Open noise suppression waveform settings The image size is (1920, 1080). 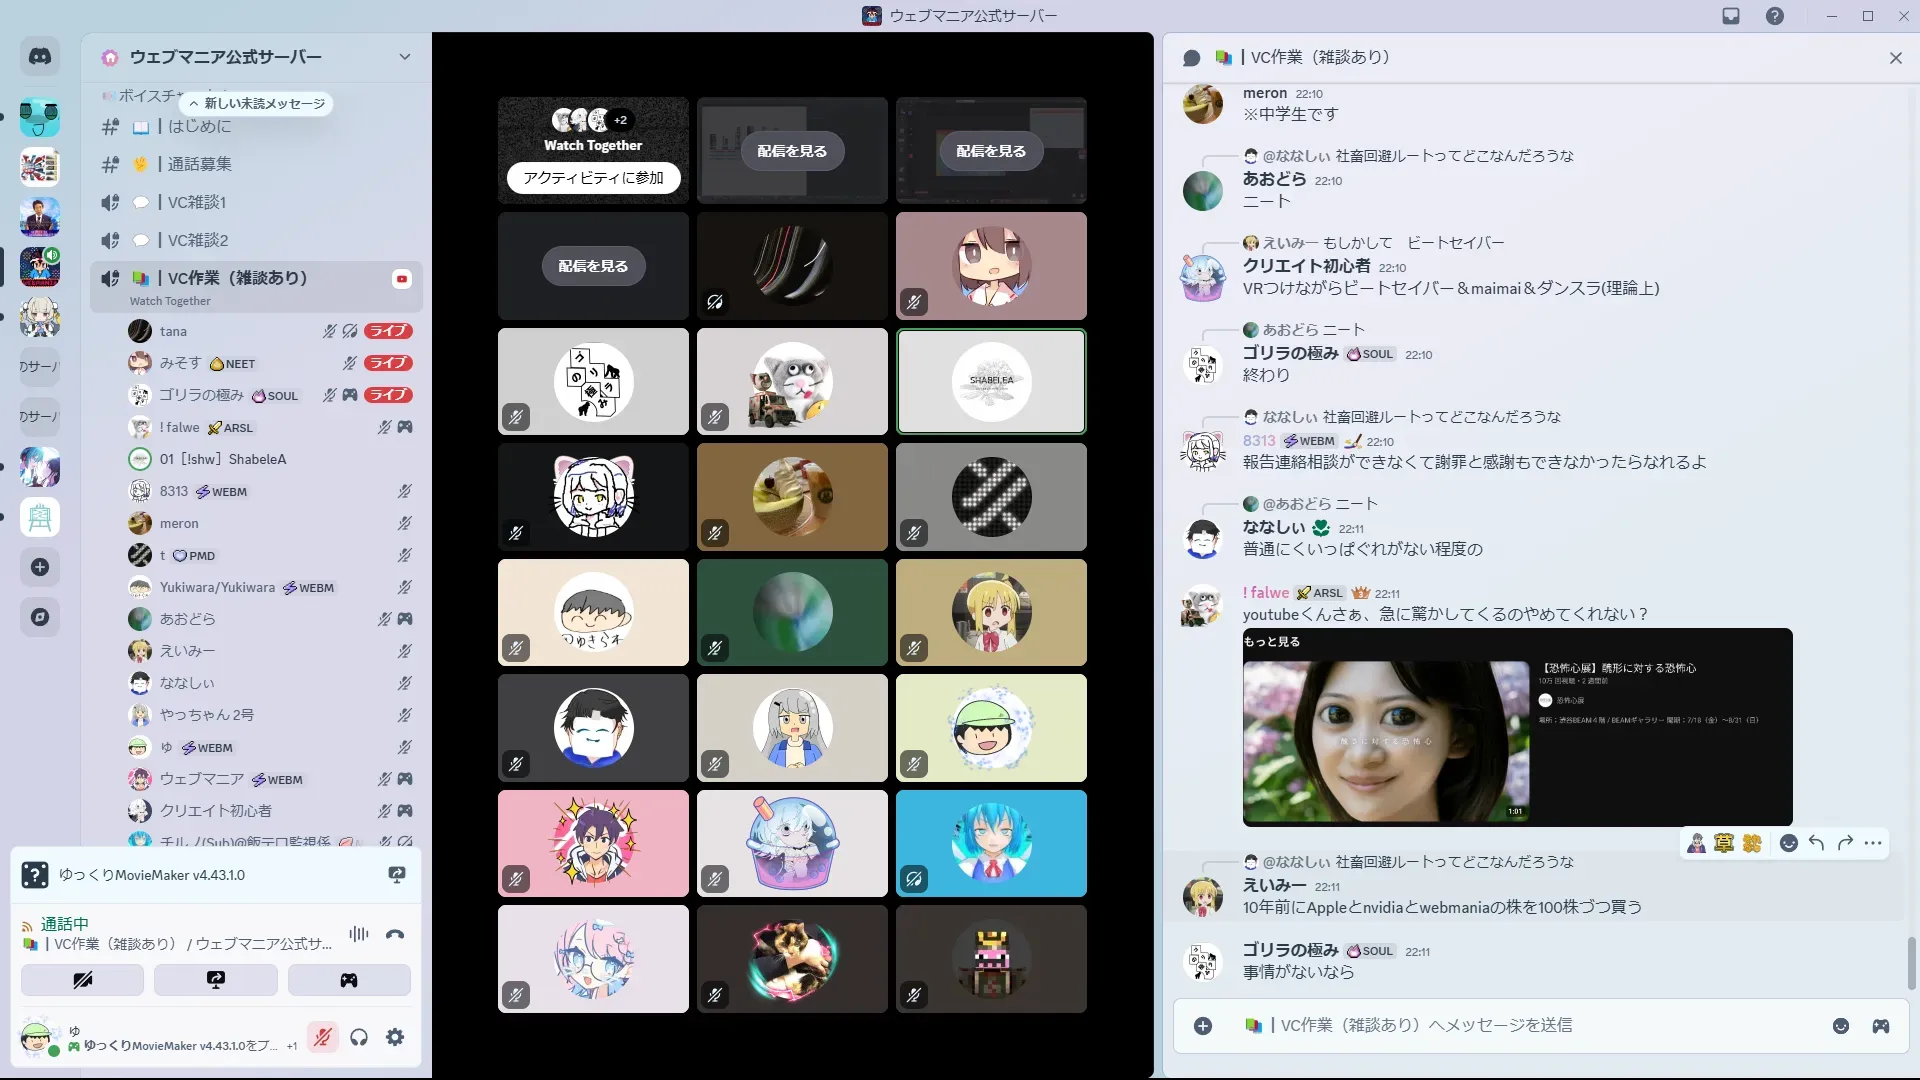pyautogui.click(x=358, y=934)
